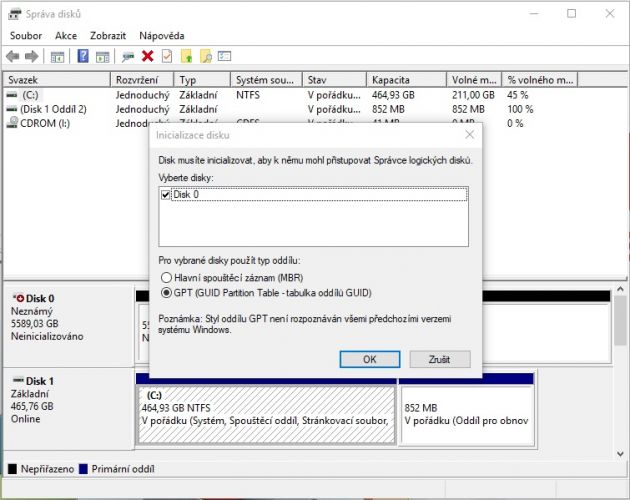The height and width of the screenshot is (500, 630).
Task: Open the blue Help question-mark icon
Action: click(83, 56)
